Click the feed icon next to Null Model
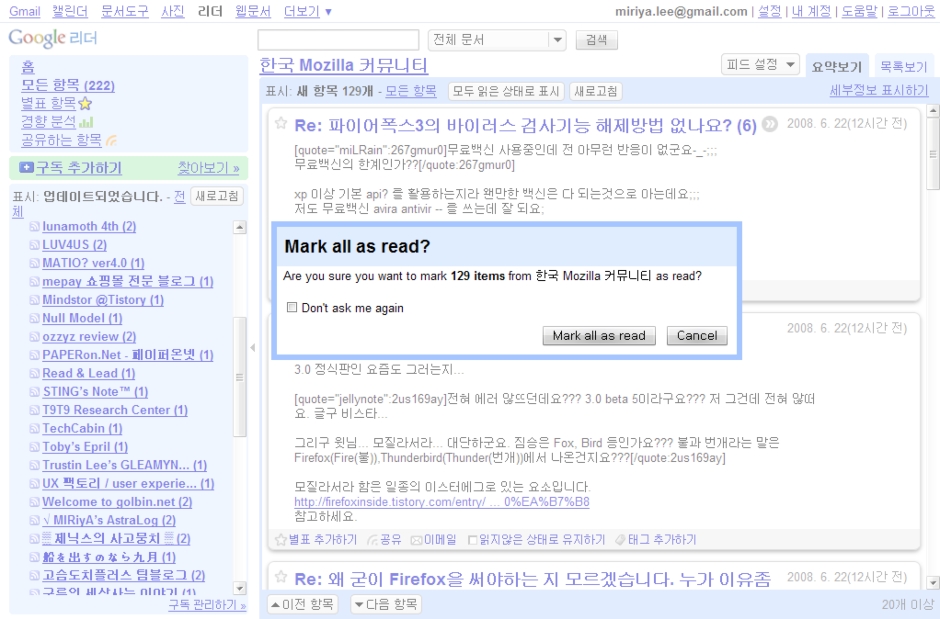Viewport: 940px width, 619px height. (x=35, y=318)
